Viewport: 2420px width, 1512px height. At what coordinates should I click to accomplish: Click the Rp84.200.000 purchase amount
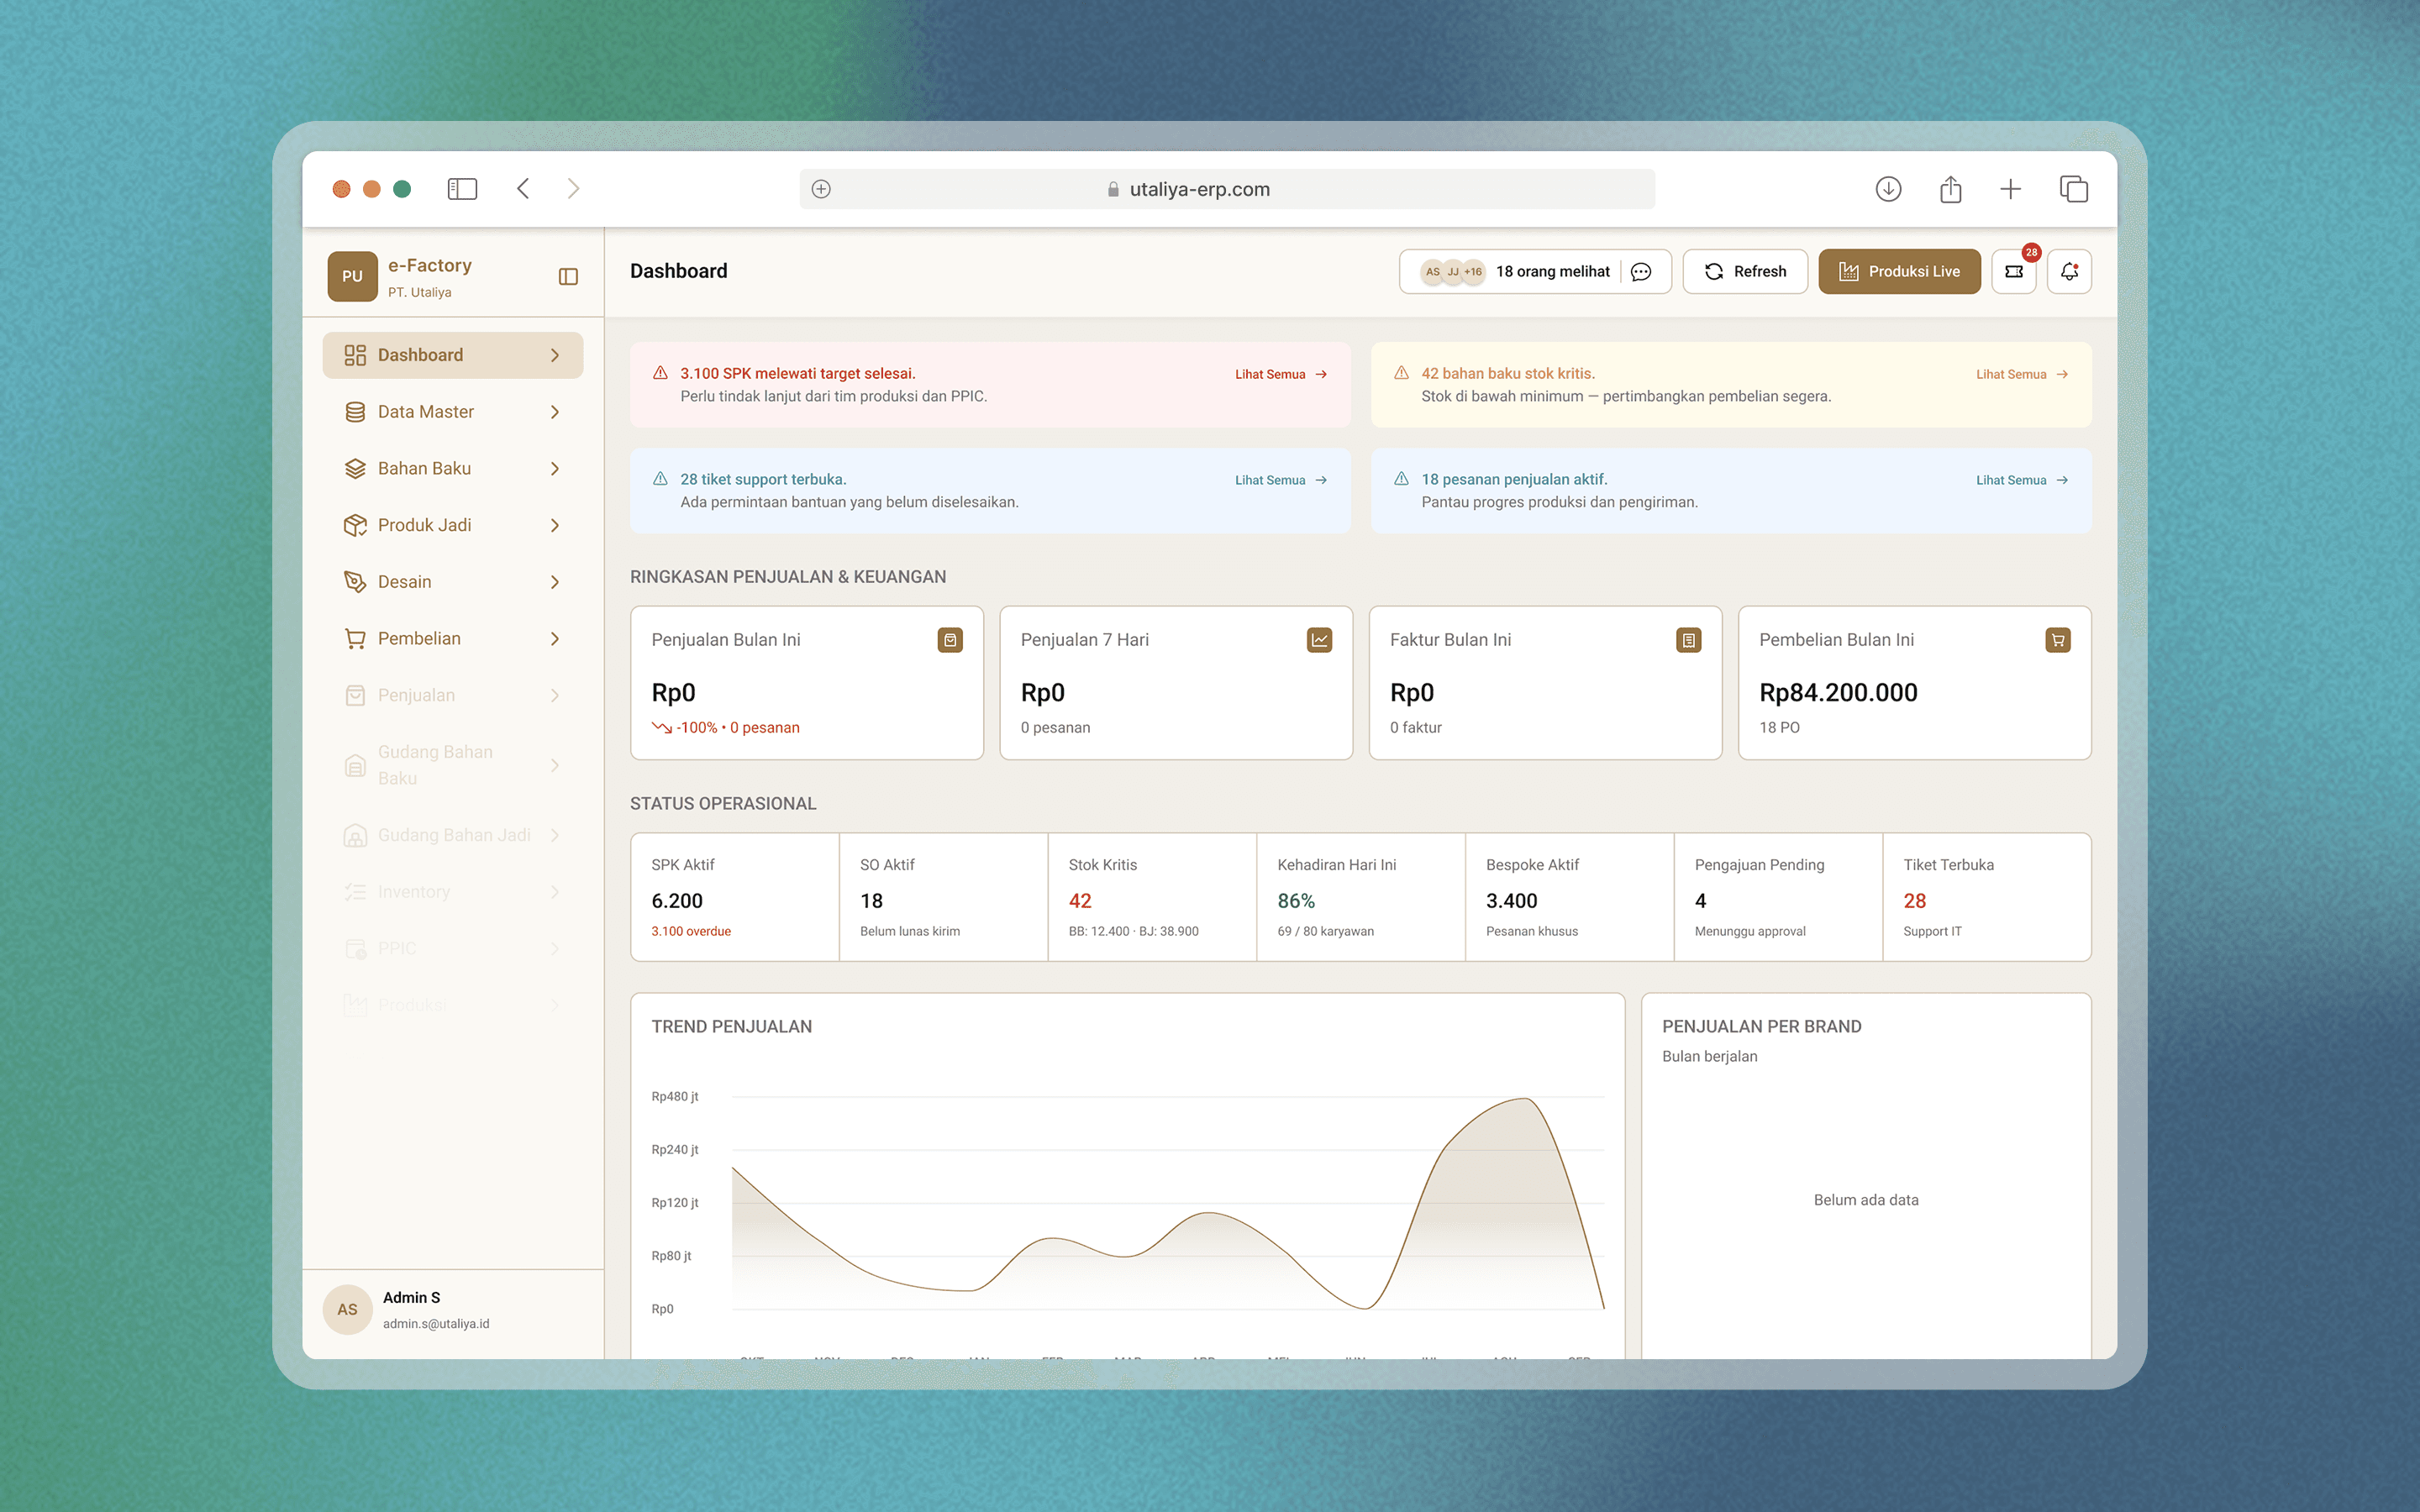click(x=1838, y=693)
